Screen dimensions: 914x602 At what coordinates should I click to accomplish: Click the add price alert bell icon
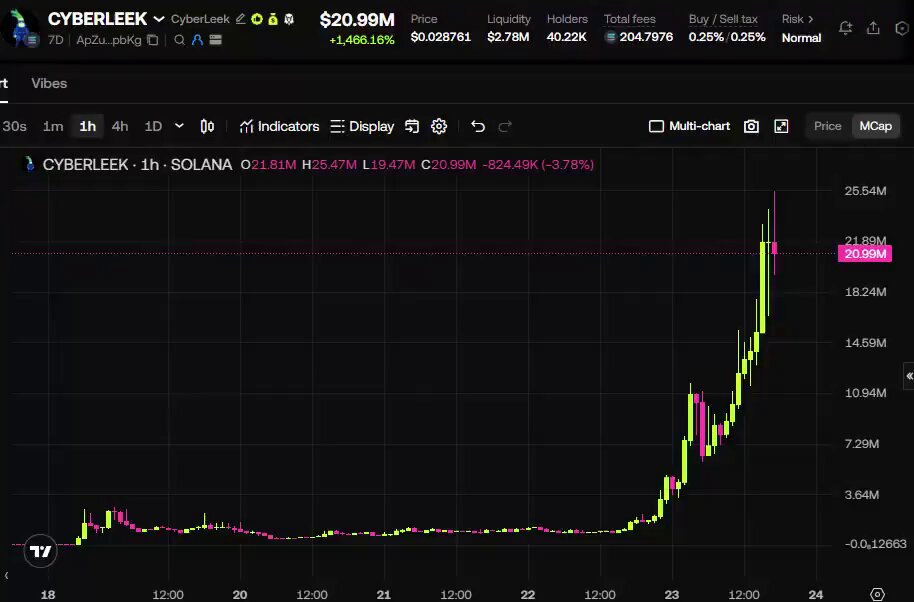tap(845, 28)
